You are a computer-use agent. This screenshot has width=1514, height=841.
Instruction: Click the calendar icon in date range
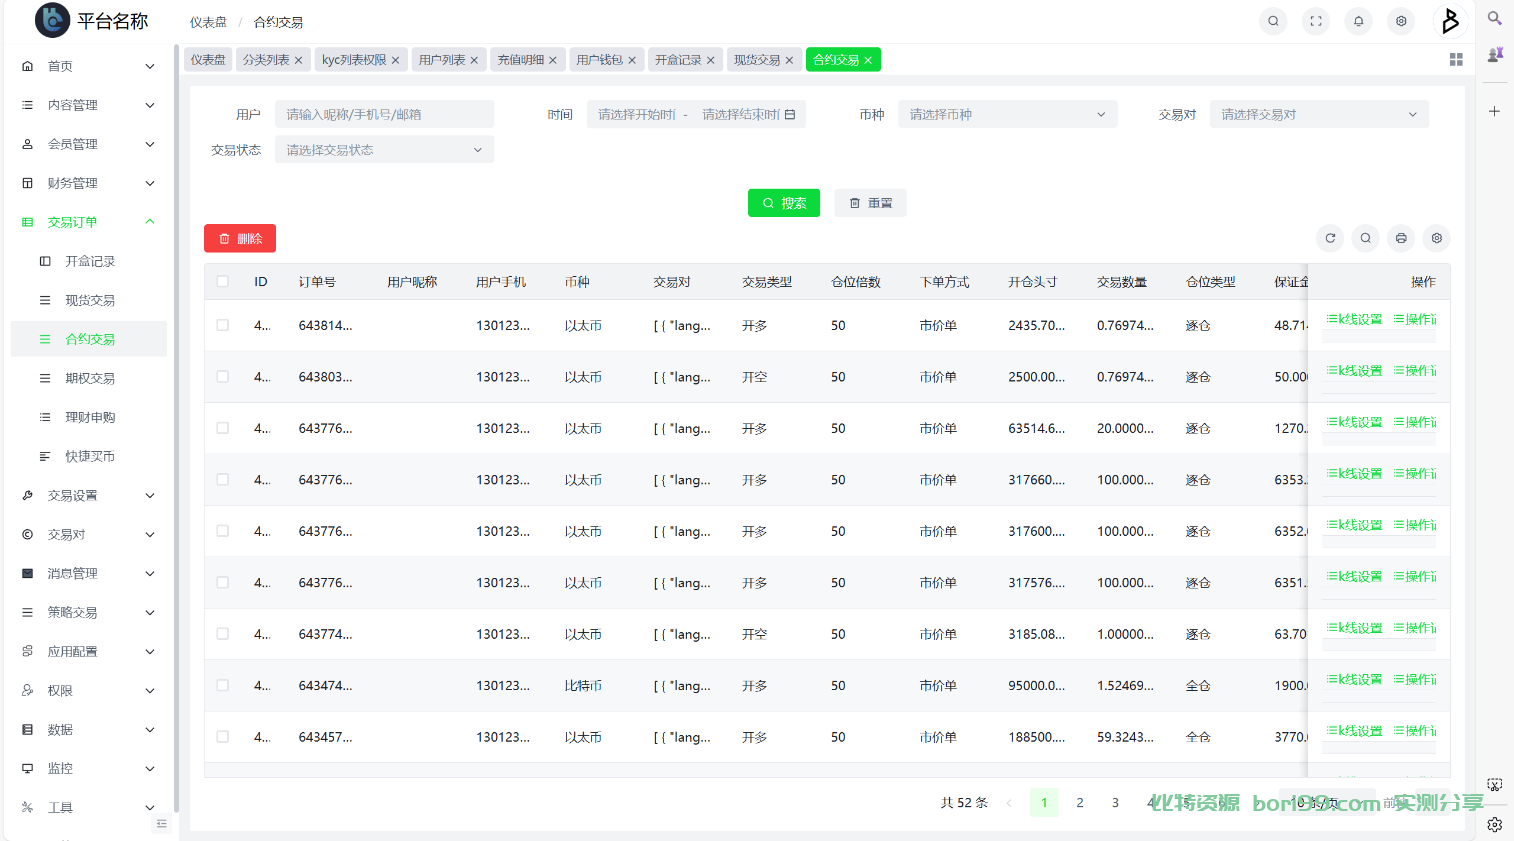[790, 114]
